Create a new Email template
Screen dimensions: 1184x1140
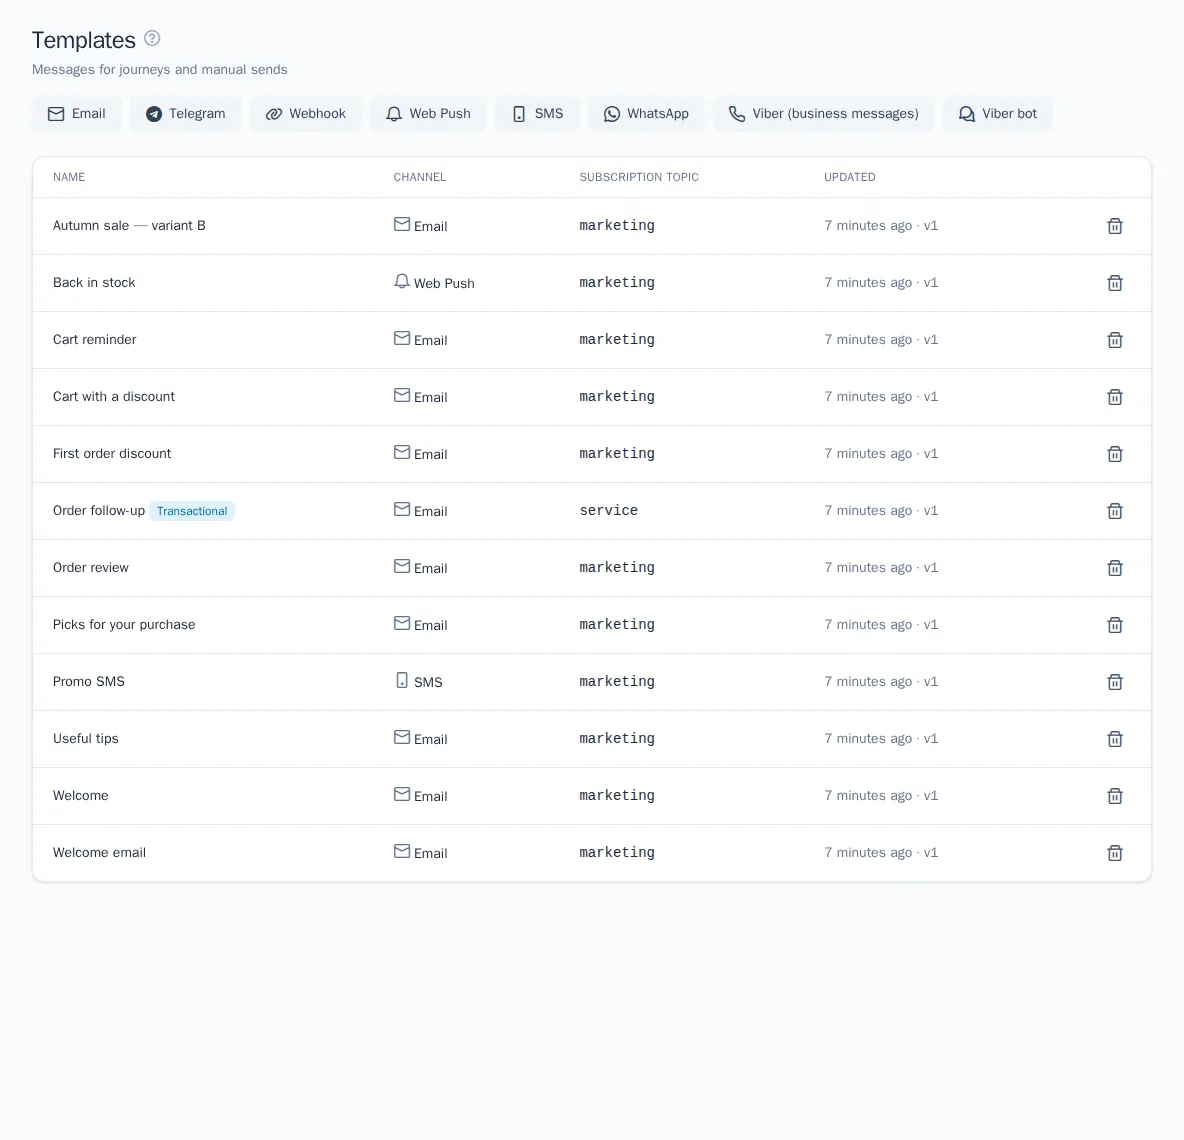76,114
